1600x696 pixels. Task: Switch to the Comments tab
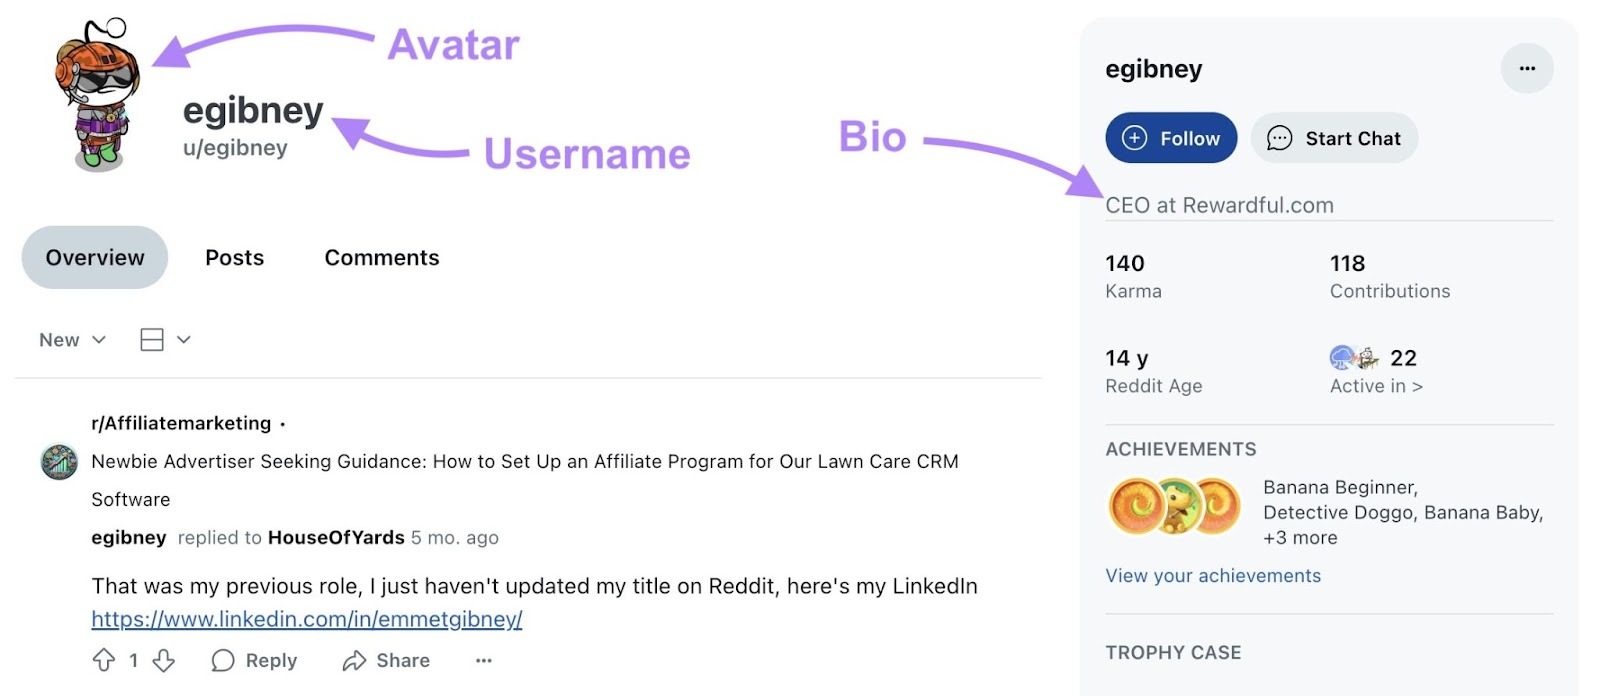tap(380, 257)
